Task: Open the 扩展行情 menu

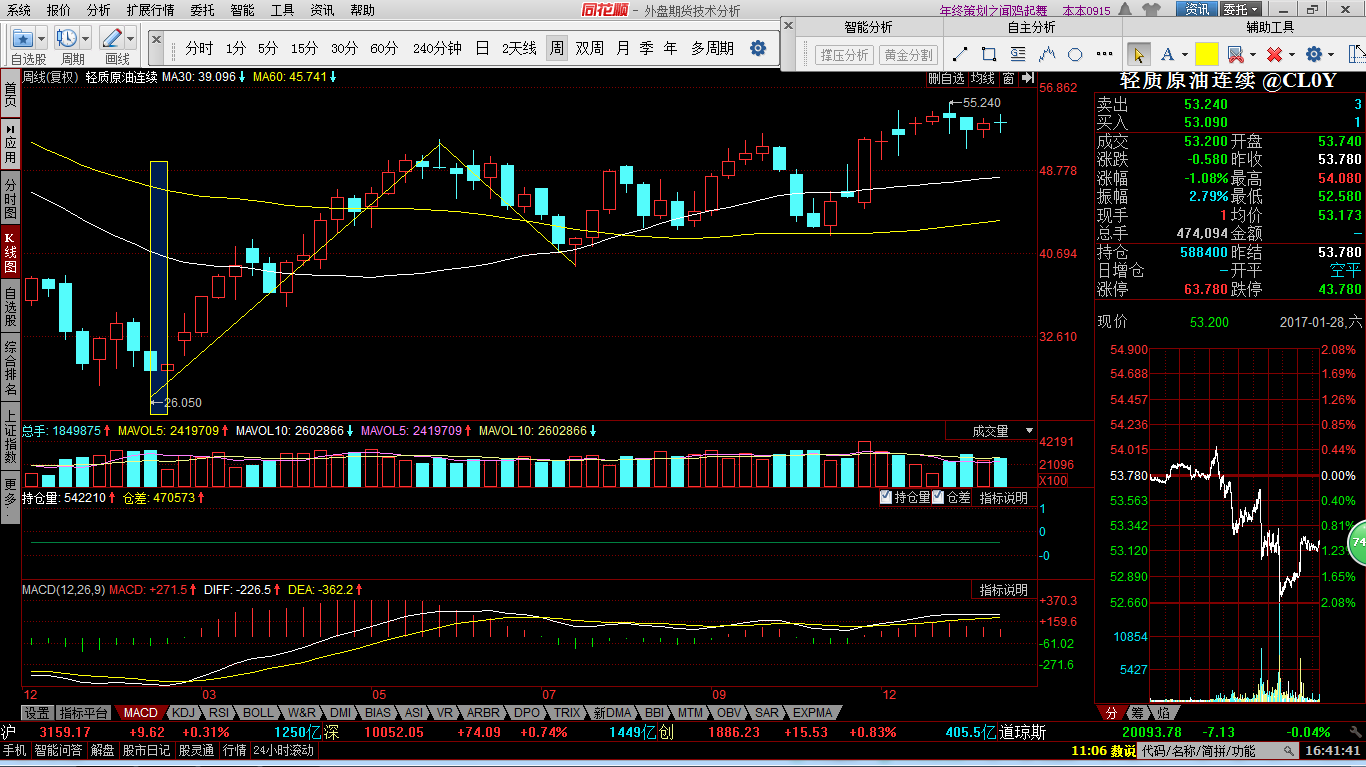Action: [150, 10]
